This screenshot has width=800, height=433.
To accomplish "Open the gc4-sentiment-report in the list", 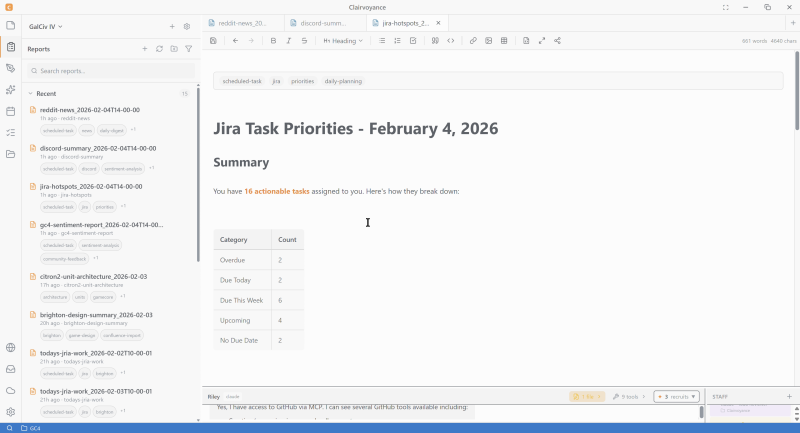I will [100, 225].
